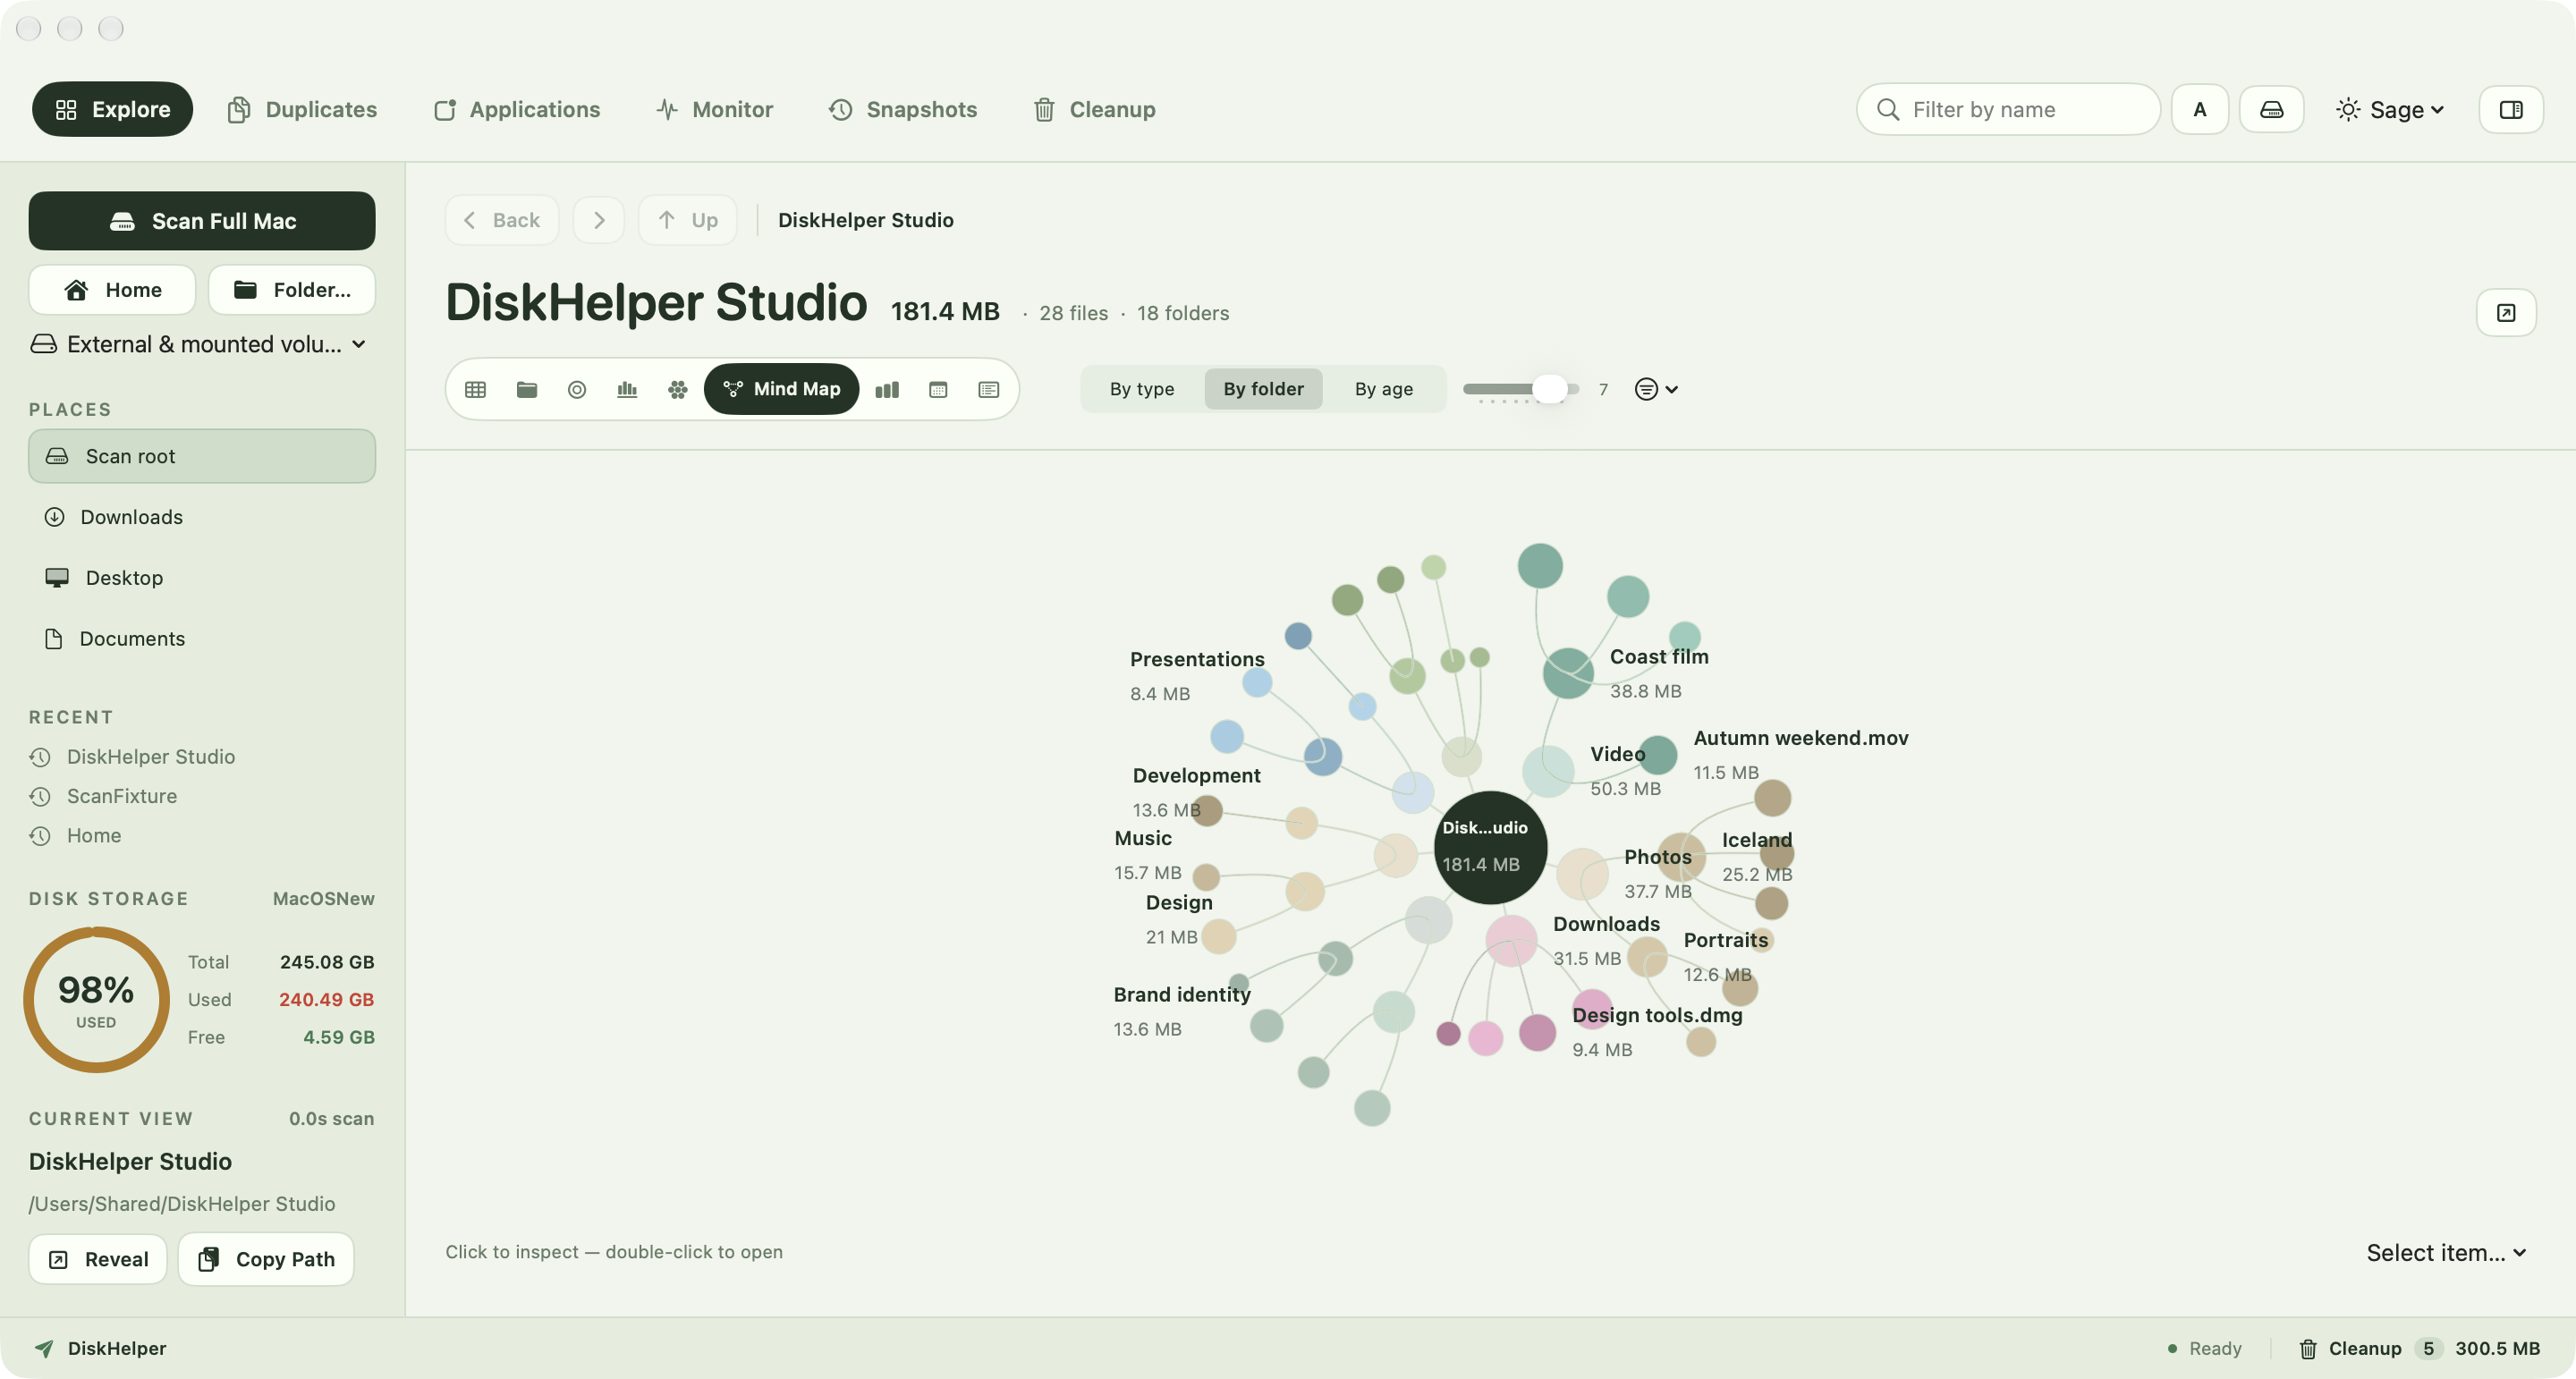Select the detail list view icon
Viewport: 2576px width, 1379px height.
click(x=989, y=389)
